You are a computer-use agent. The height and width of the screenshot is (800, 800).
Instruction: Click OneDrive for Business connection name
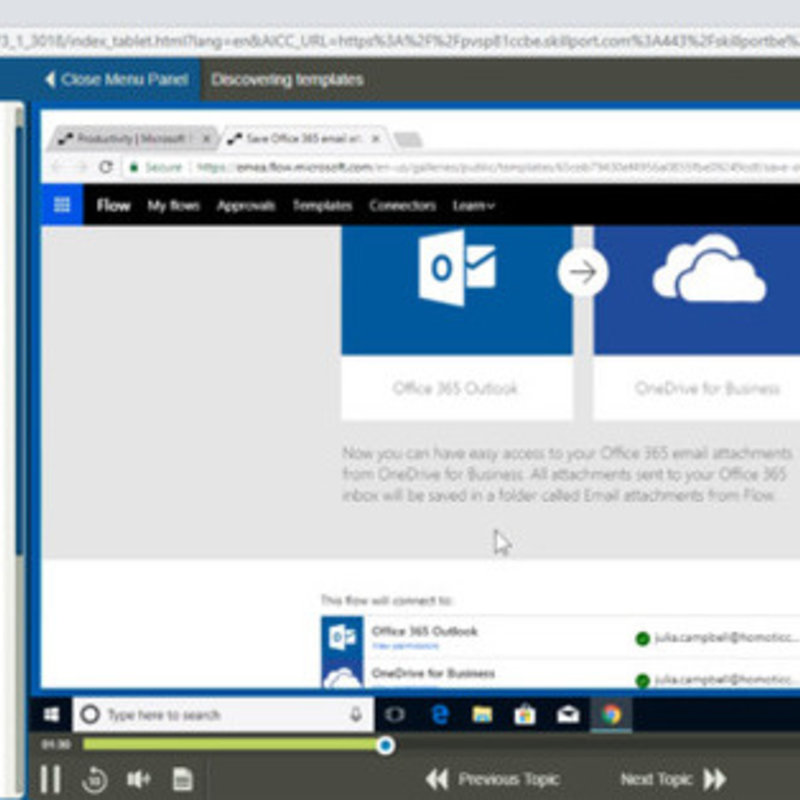click(x=433, y=673)
